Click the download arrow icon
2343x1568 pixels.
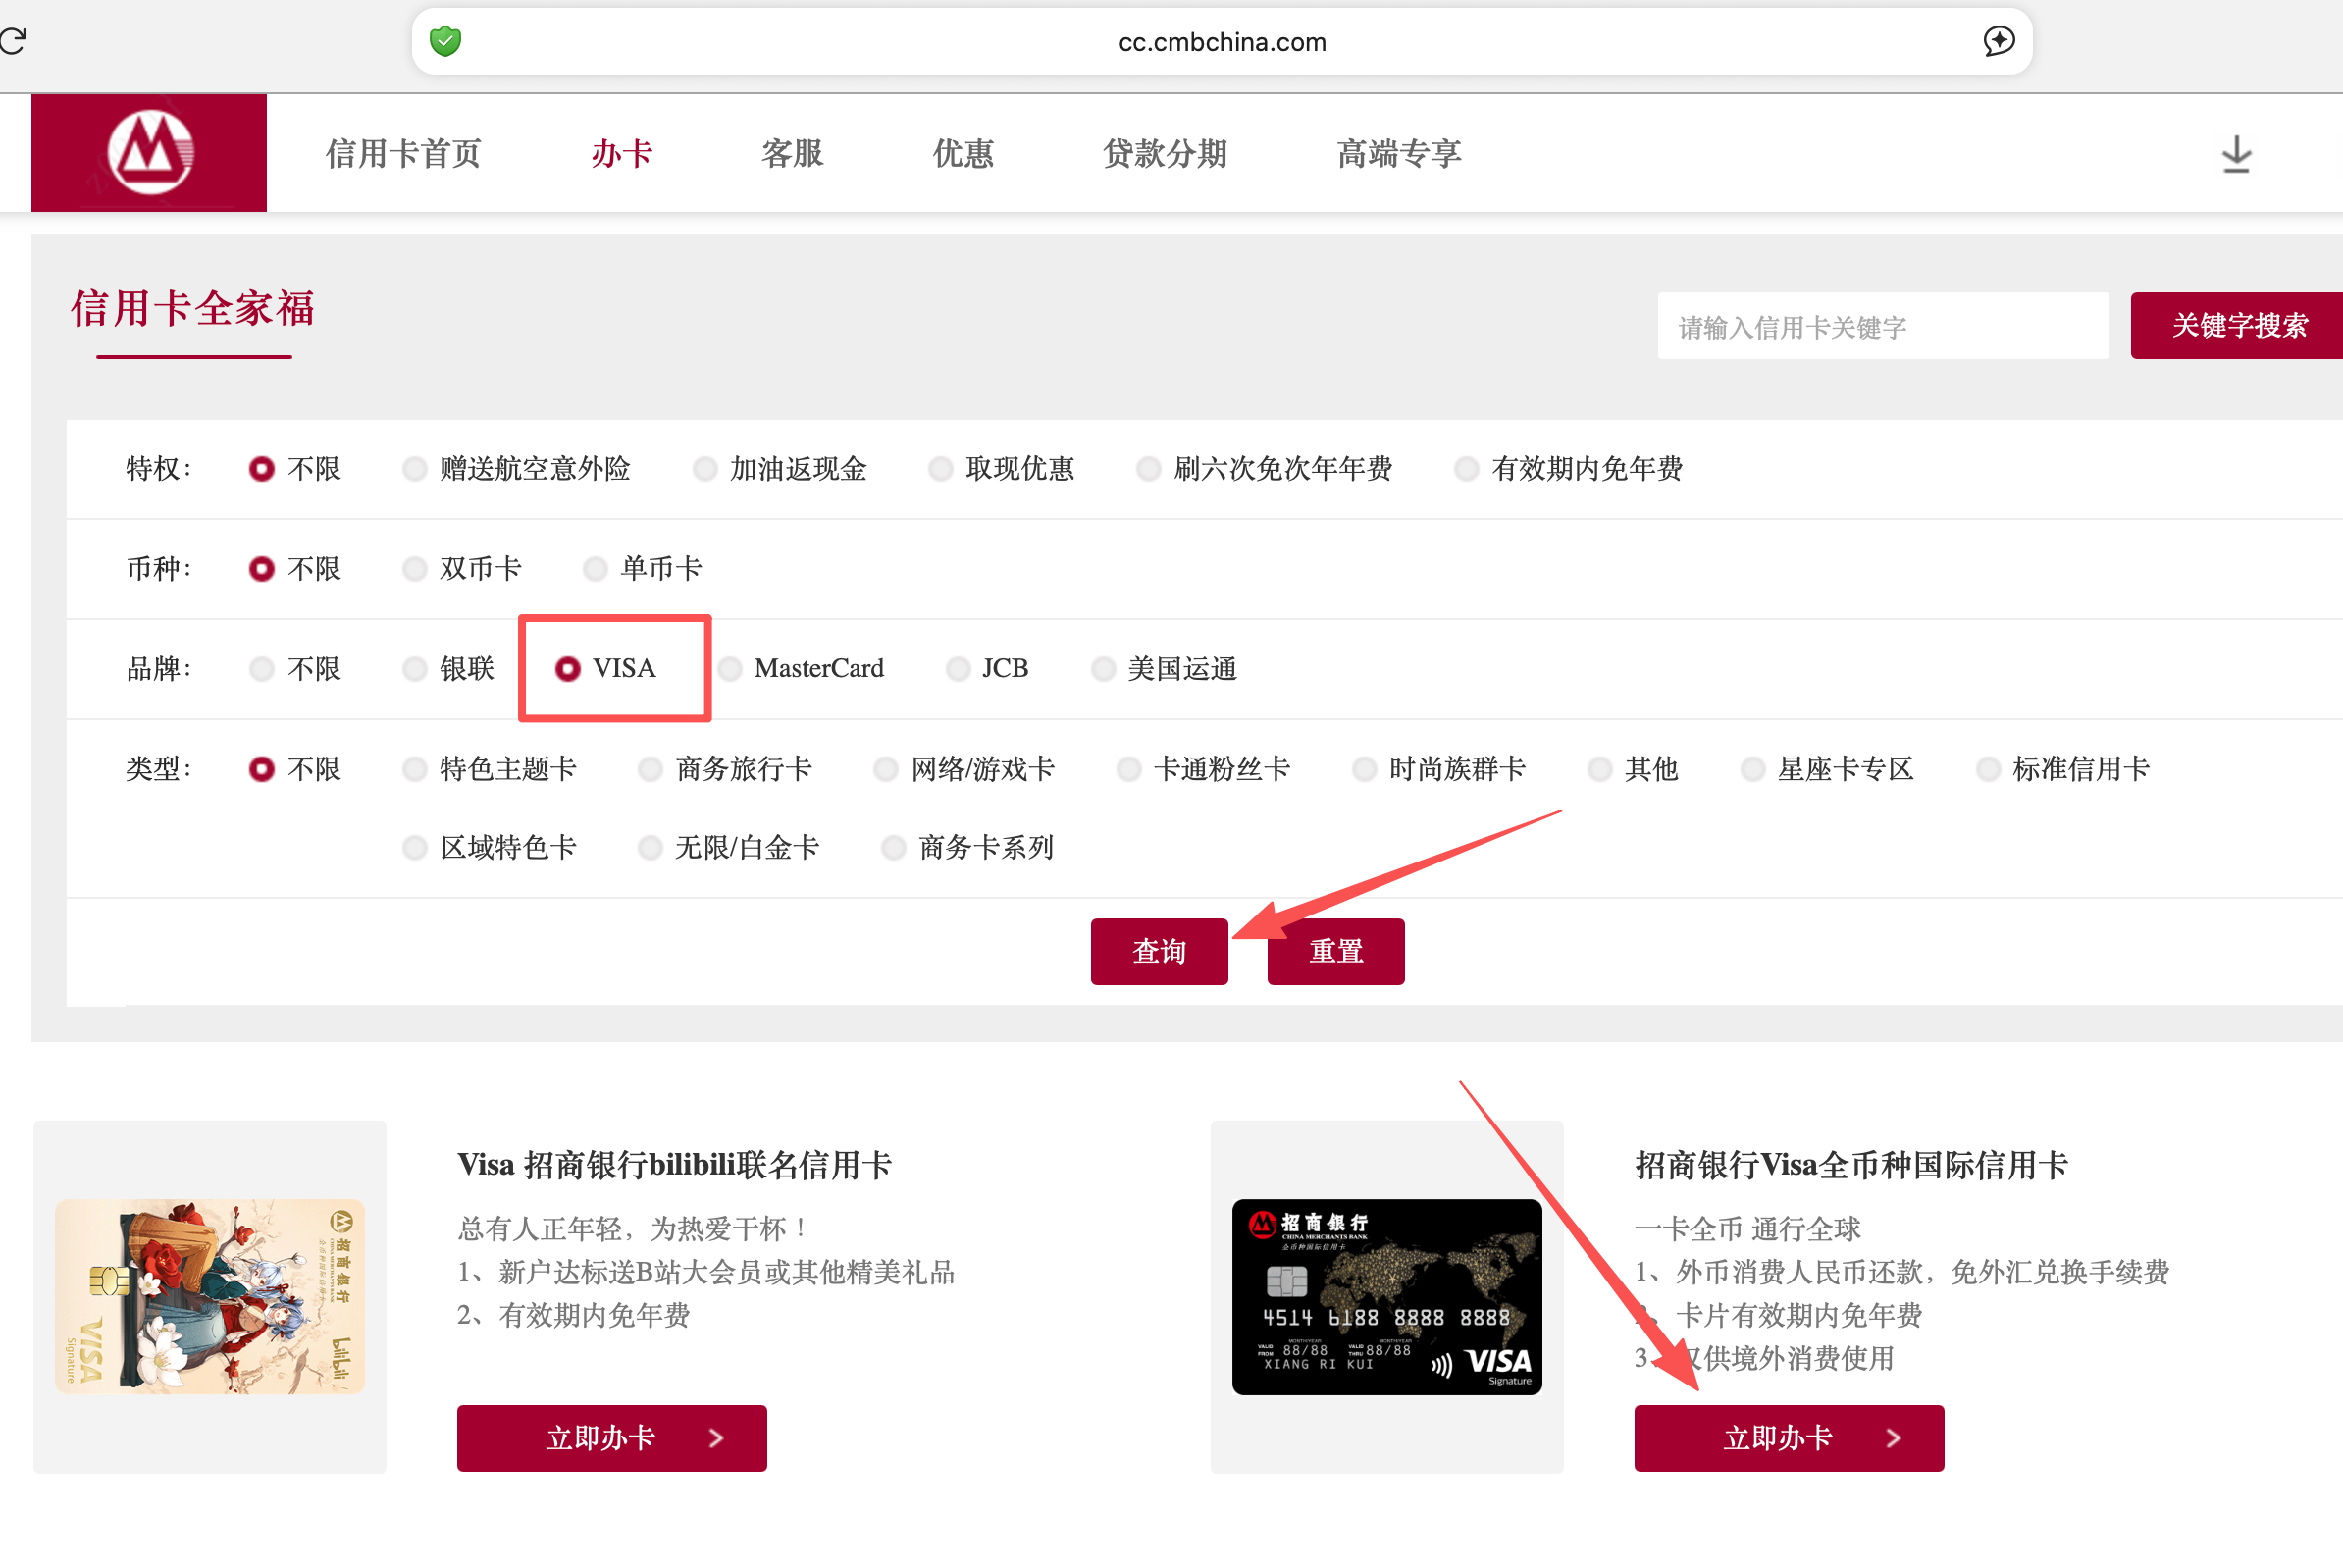[x=2236, y=155]
